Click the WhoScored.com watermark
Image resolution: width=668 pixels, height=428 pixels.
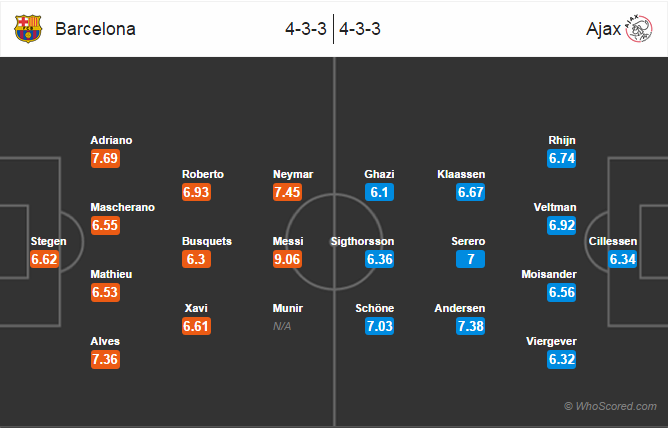coord(610,406)
